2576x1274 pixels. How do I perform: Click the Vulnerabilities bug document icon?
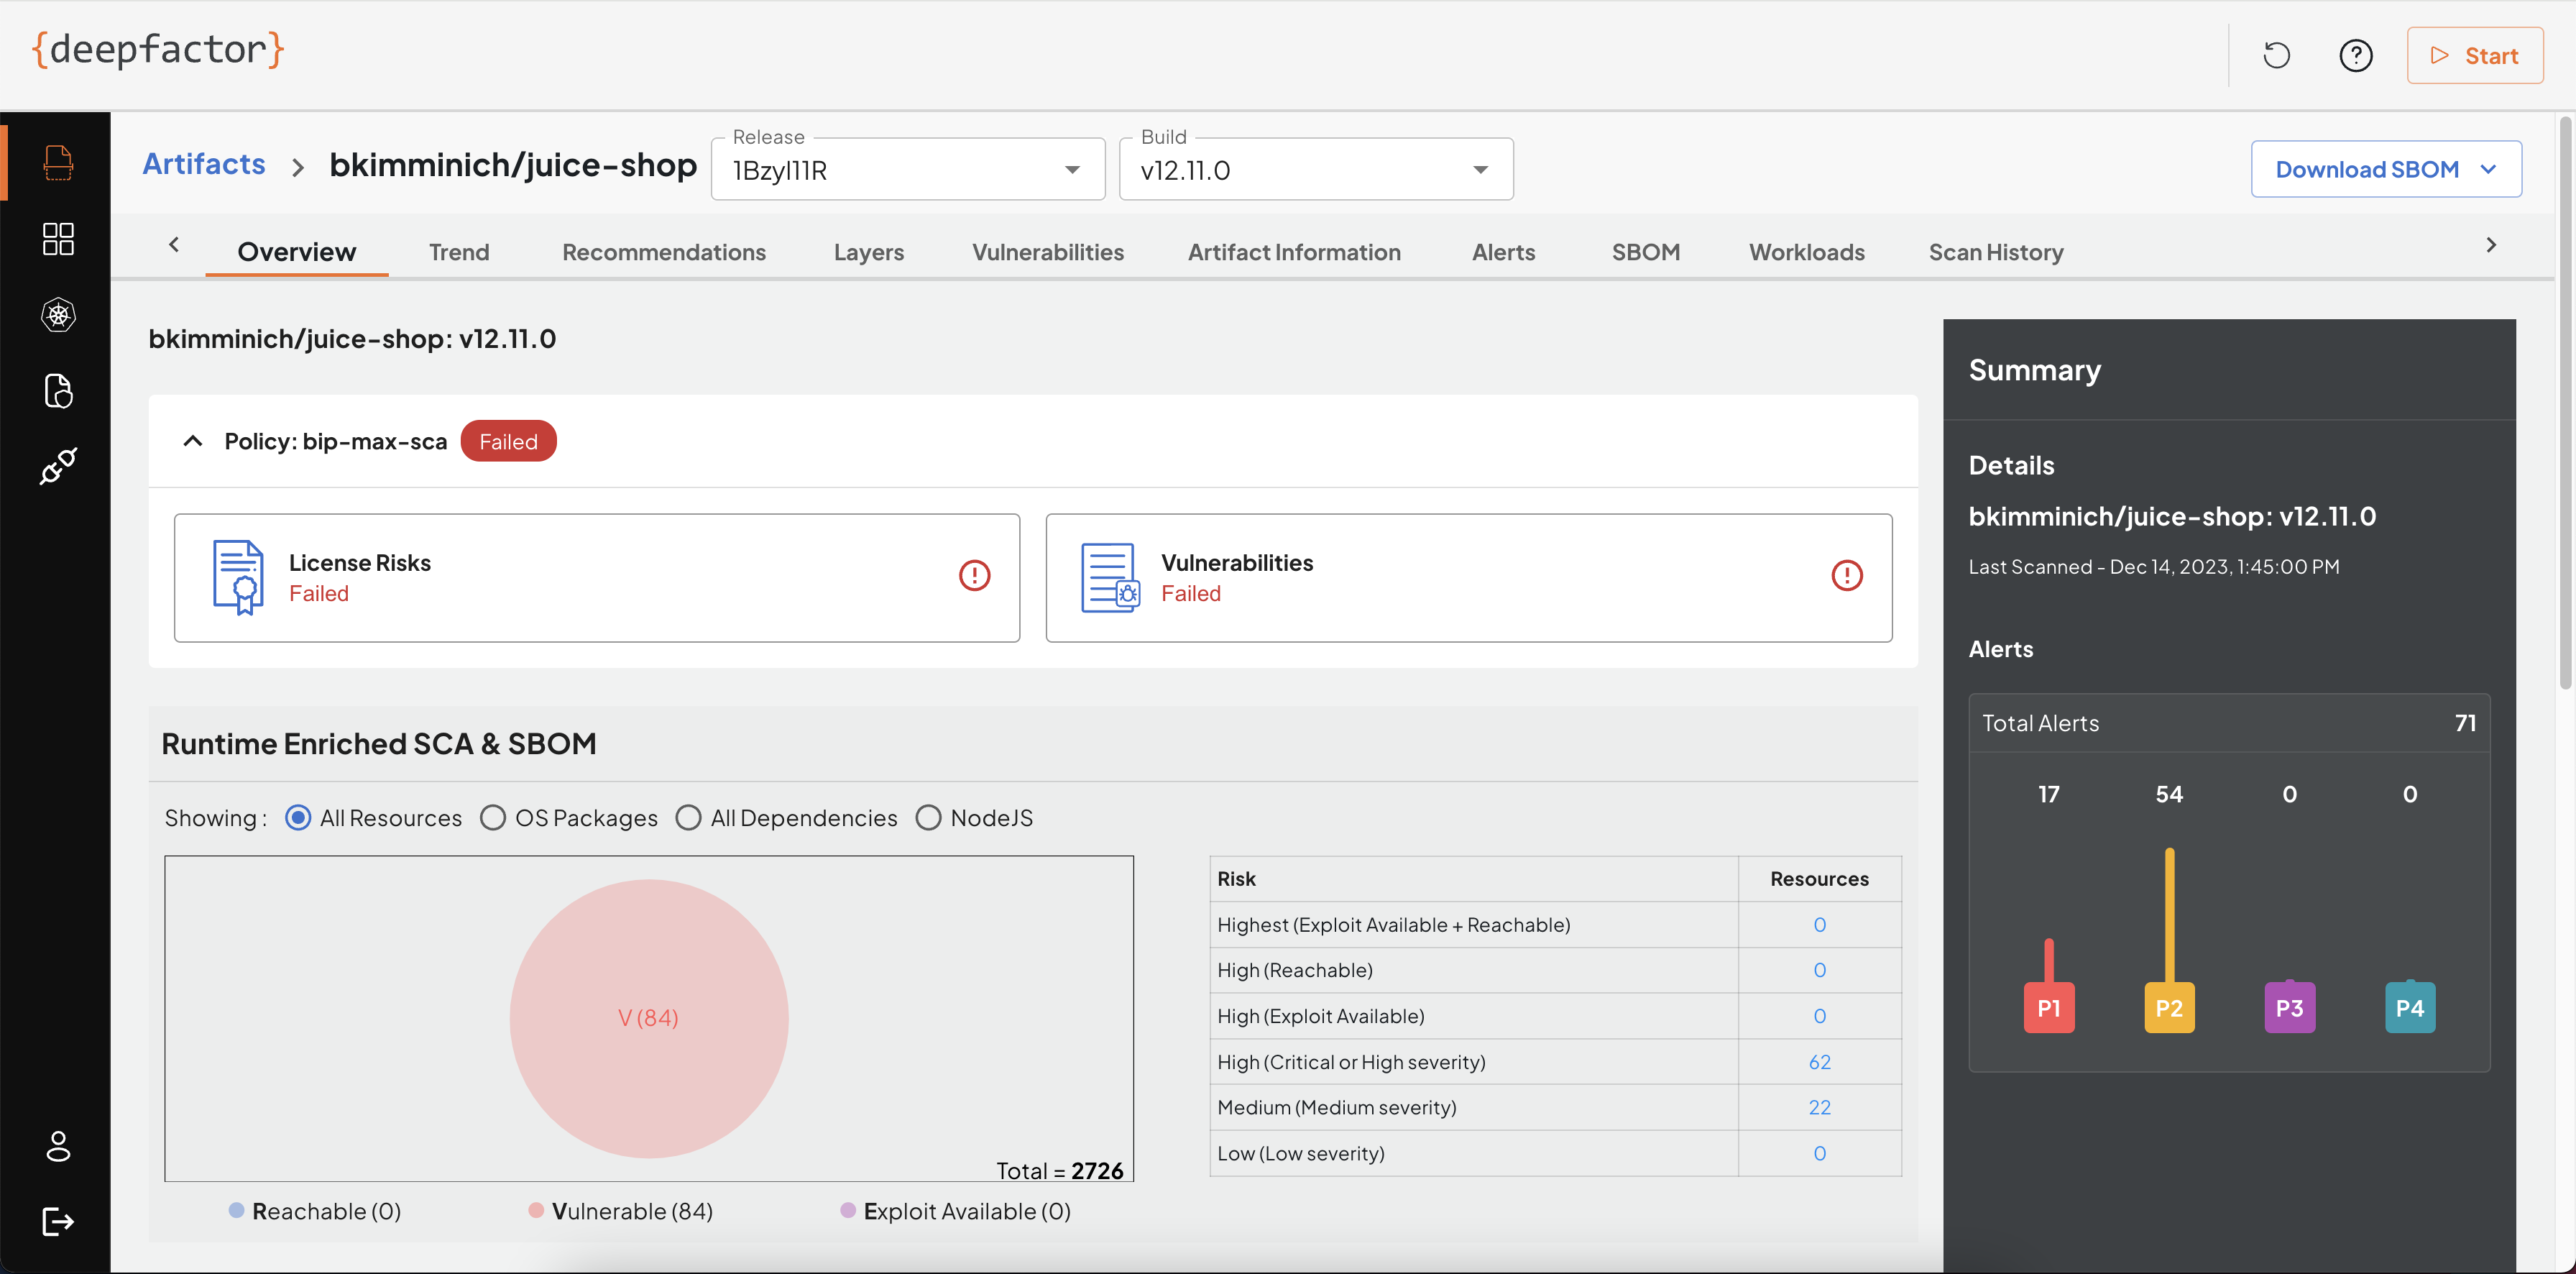pyautogui.click(x=1109, y=577)
